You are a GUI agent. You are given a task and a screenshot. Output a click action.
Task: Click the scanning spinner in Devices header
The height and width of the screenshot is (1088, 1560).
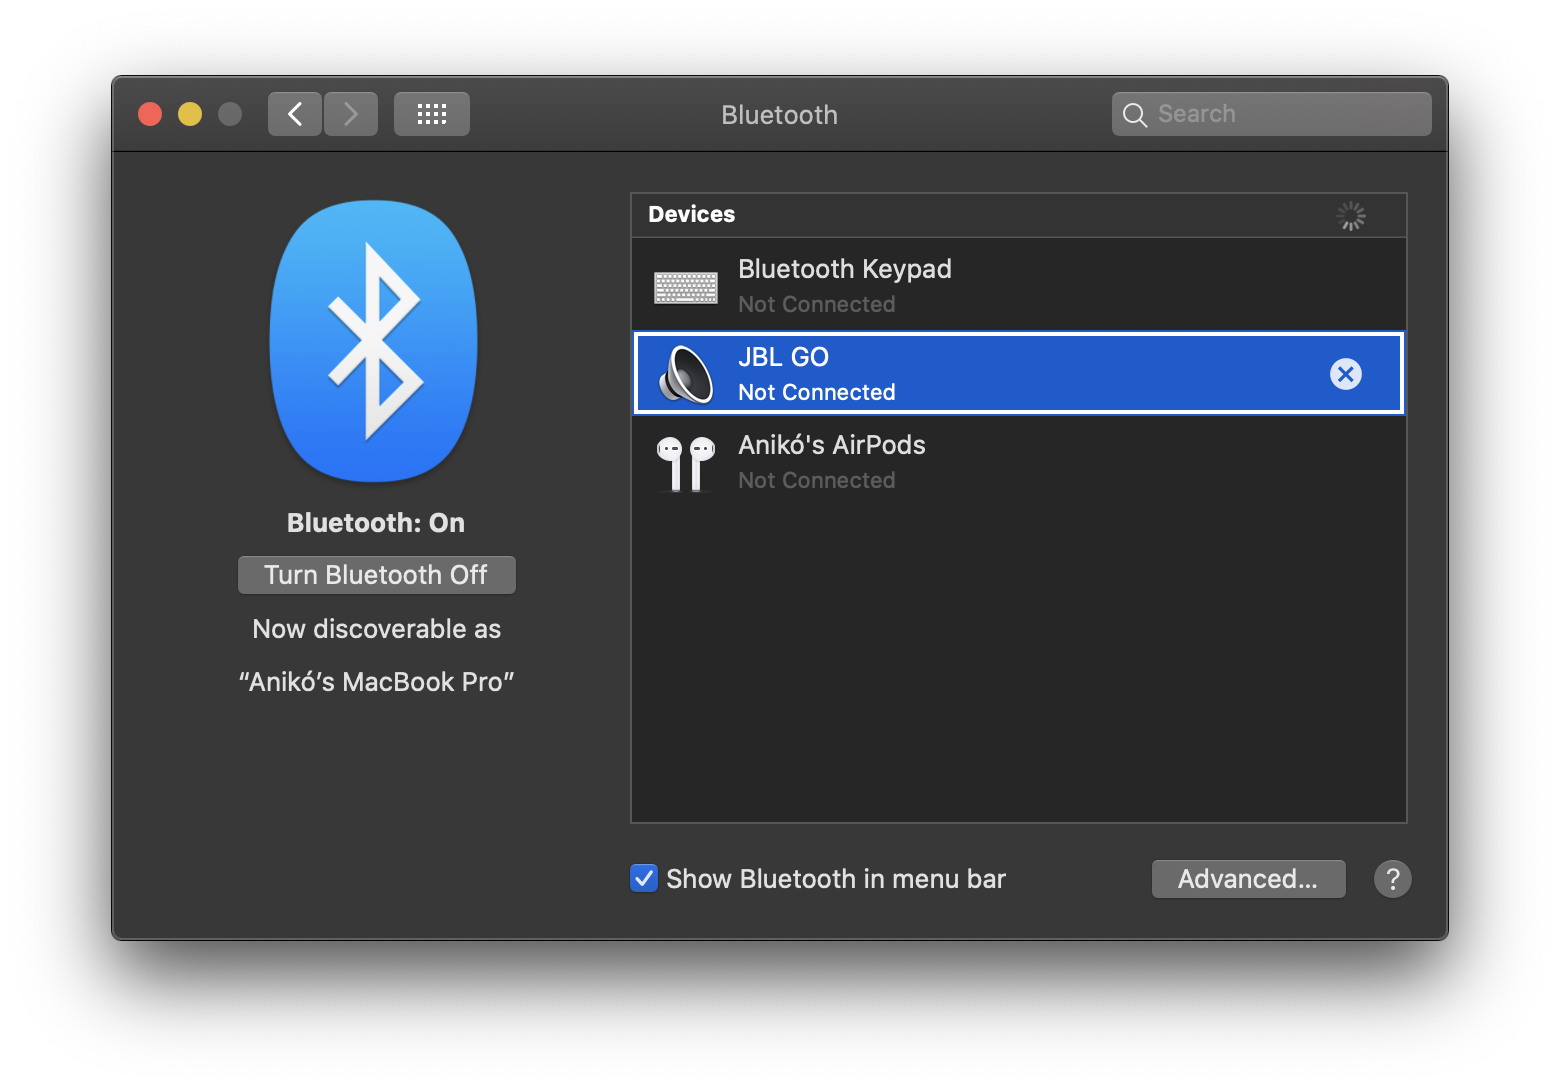point(1351,216)
